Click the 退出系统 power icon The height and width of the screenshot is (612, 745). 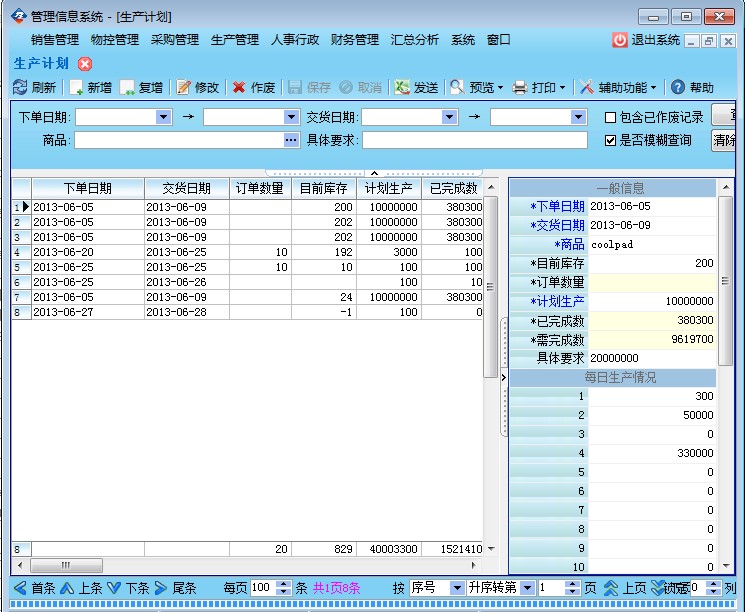point(620,40)
